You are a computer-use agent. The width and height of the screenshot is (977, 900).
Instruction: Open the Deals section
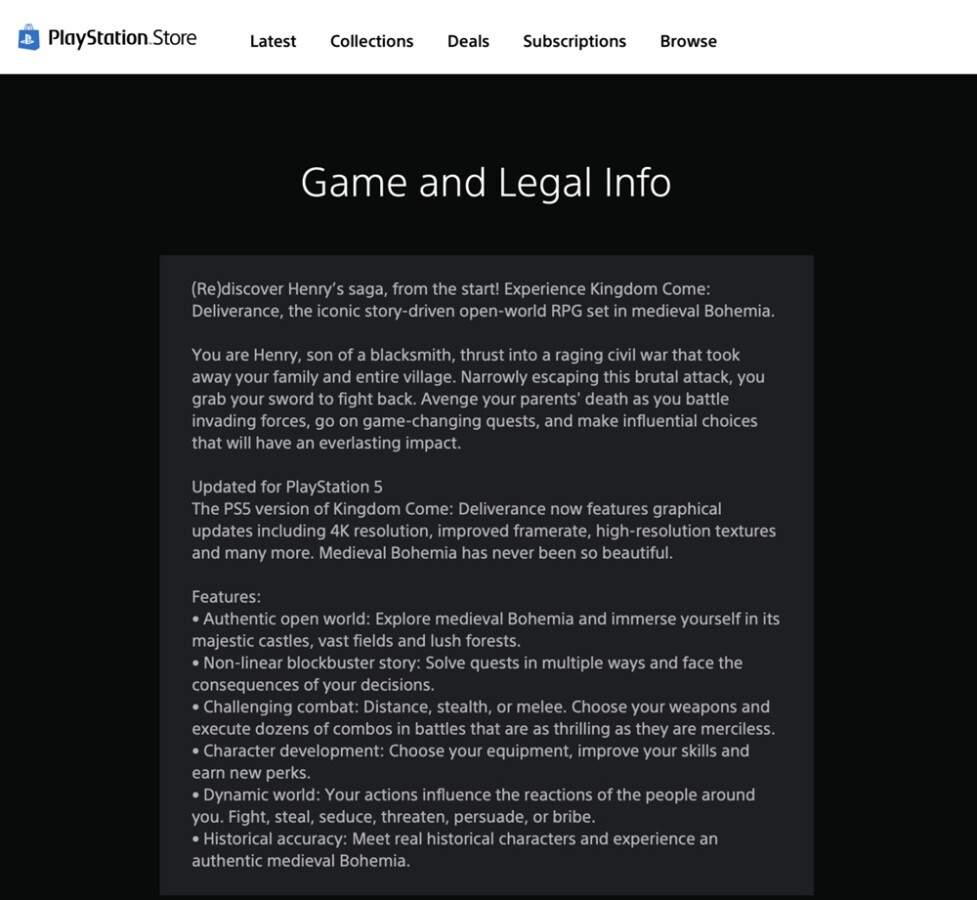[467, 41]
